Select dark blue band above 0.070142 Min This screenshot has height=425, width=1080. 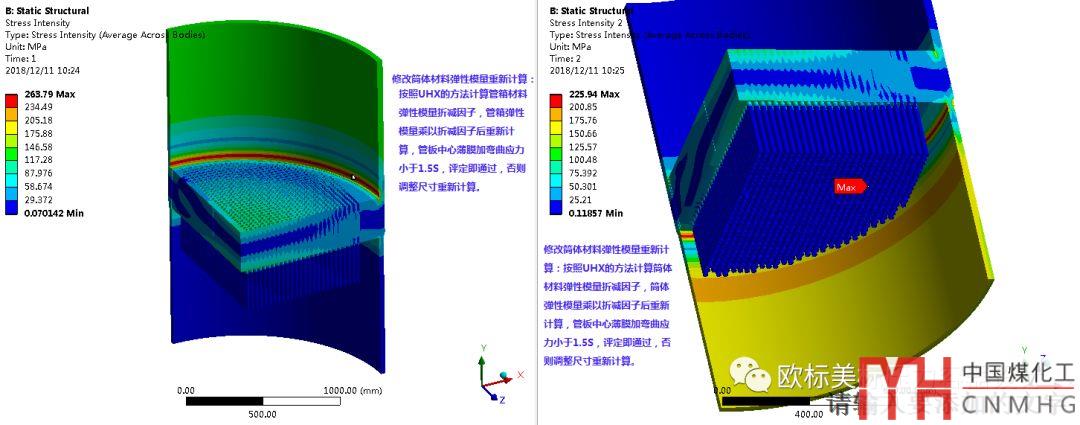[x=11, y=207]
